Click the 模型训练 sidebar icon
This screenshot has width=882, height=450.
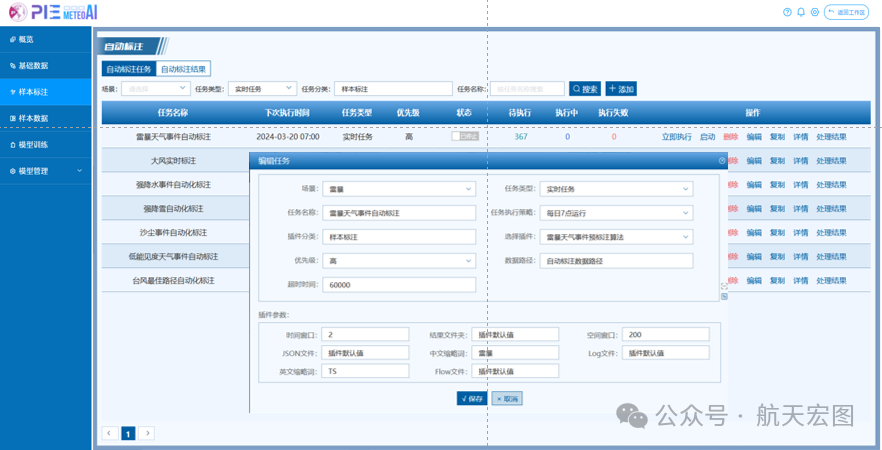[x=11, y=145]
